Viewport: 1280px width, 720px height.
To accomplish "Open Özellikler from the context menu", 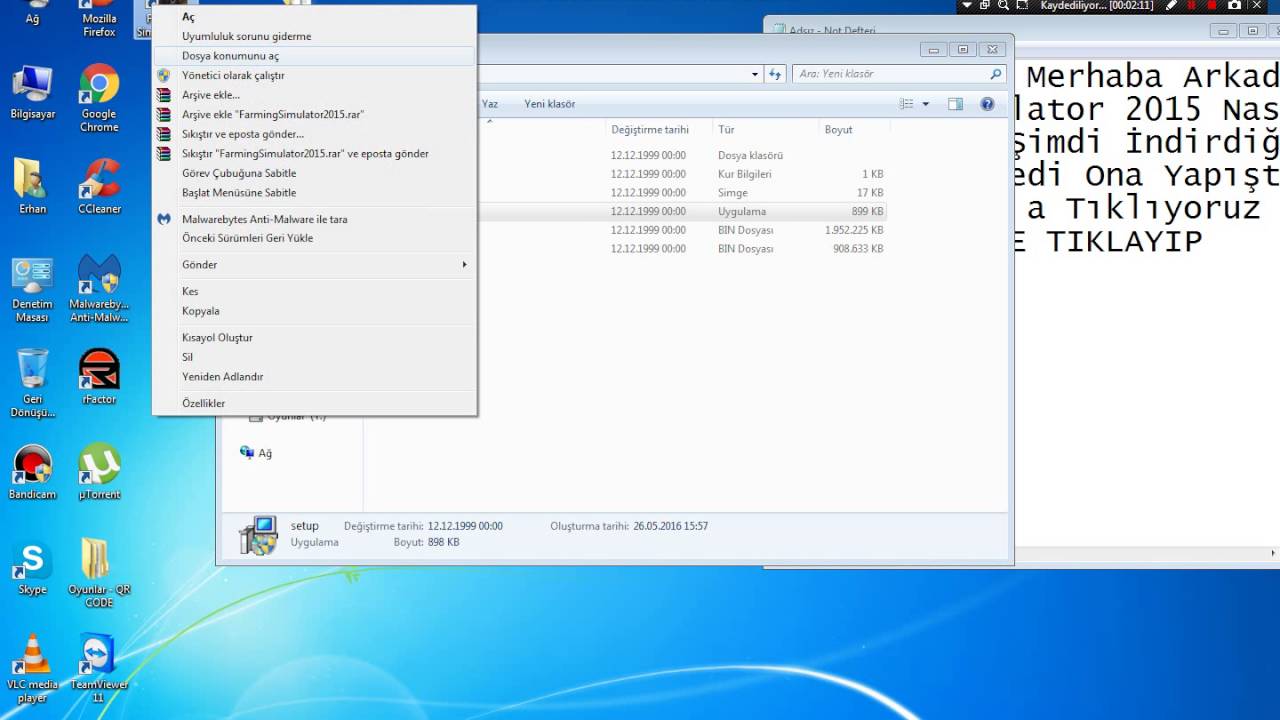I will 315,403.
